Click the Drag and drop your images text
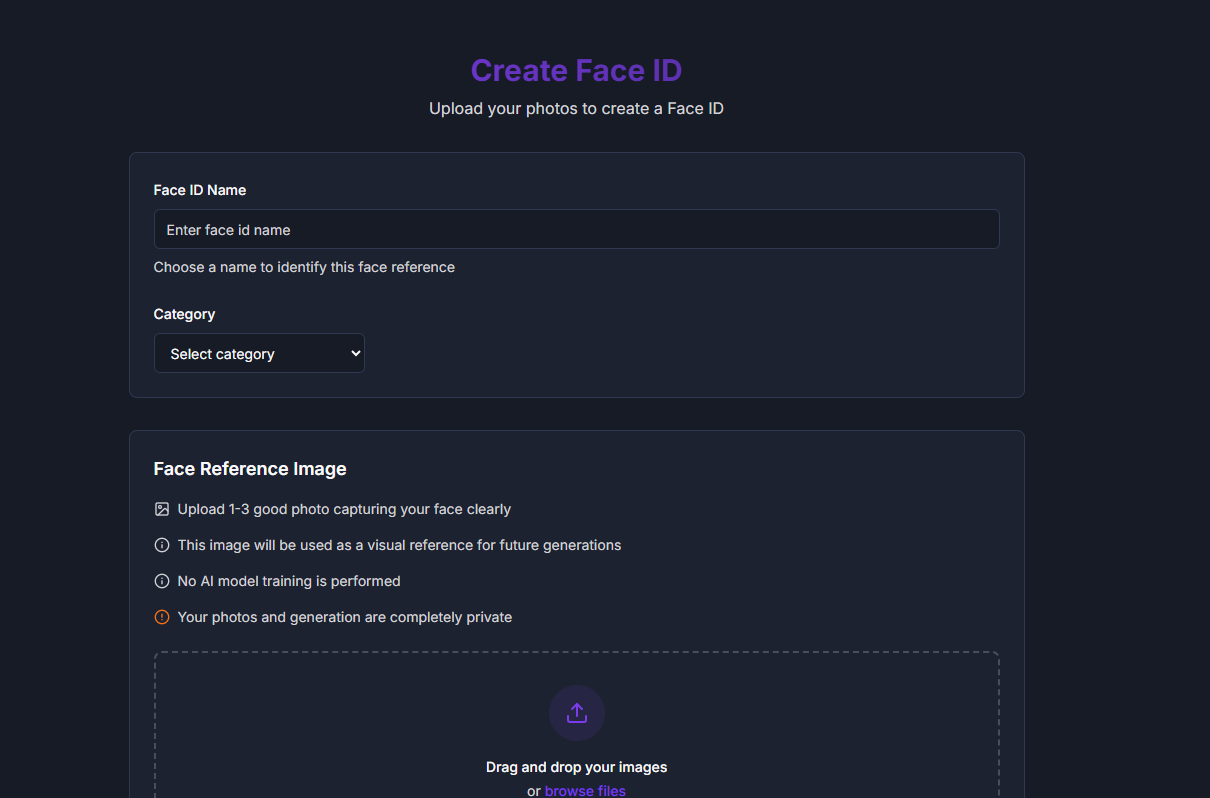1210x798 pixels. 576,767
